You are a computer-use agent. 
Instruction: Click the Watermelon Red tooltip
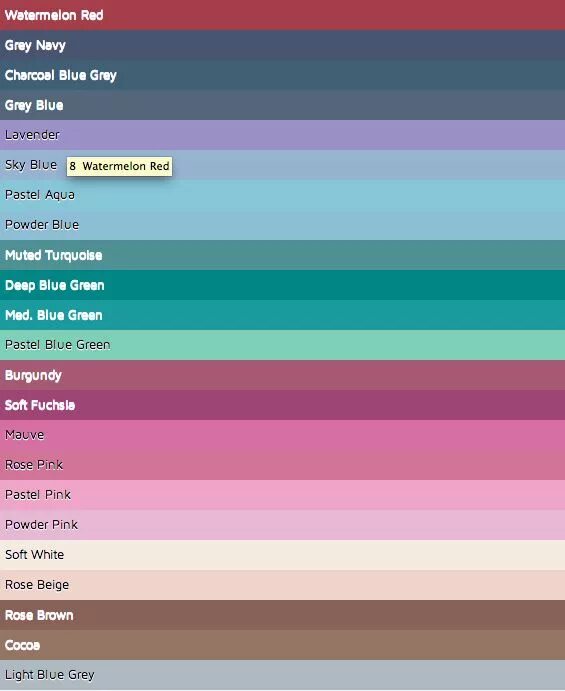(x=119, y=166)
